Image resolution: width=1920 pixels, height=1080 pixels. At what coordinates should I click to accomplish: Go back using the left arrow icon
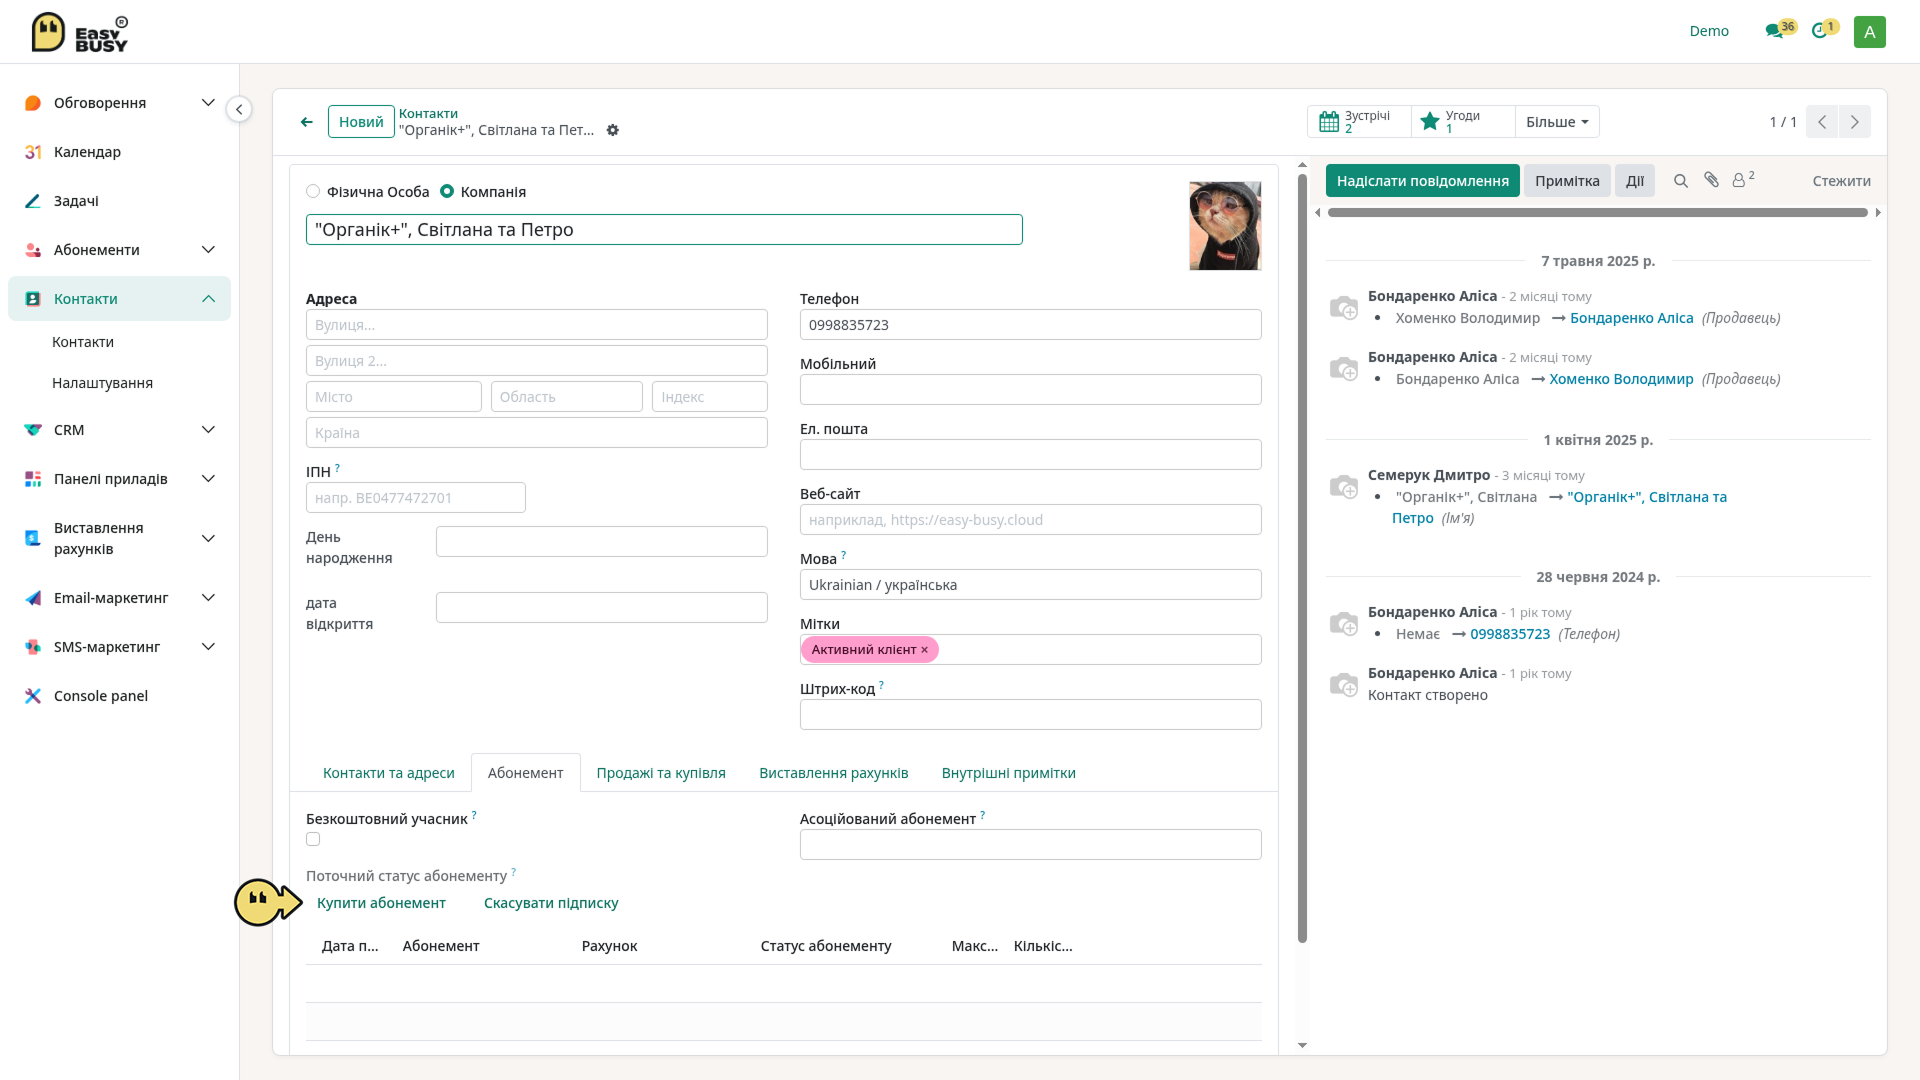(x=307, y=122)
